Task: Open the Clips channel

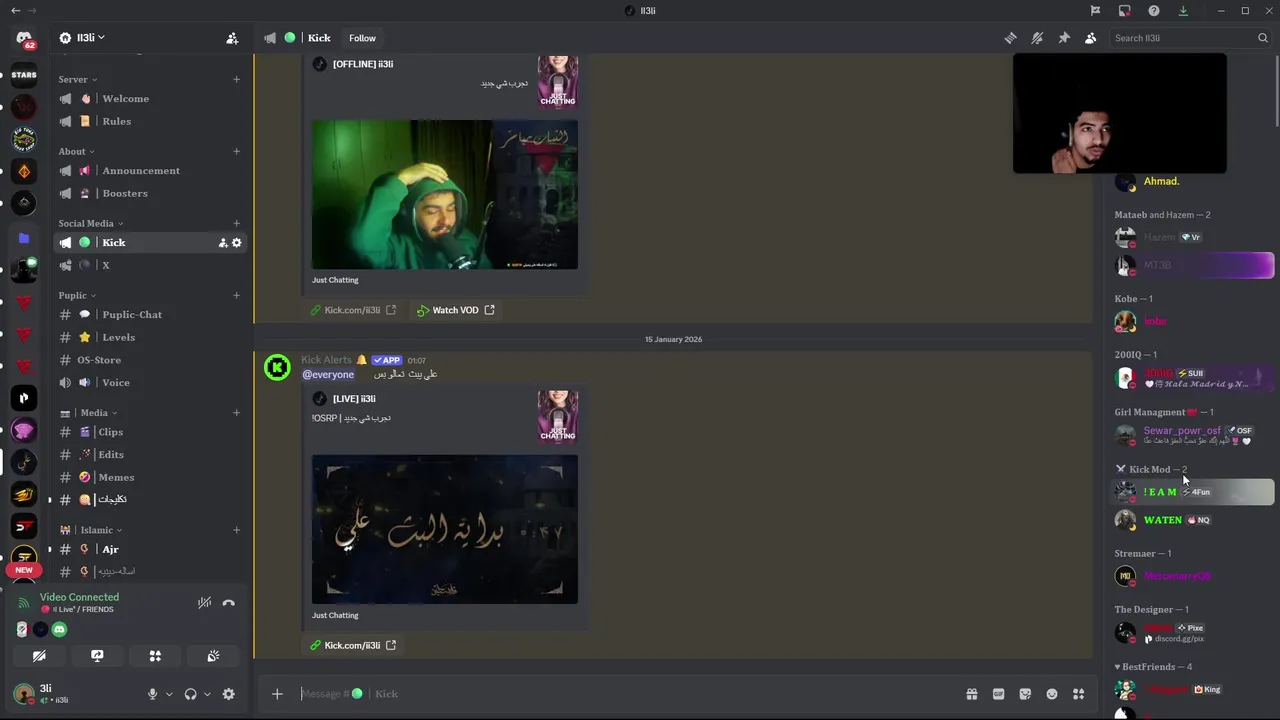Action: (x=150, y=432)
